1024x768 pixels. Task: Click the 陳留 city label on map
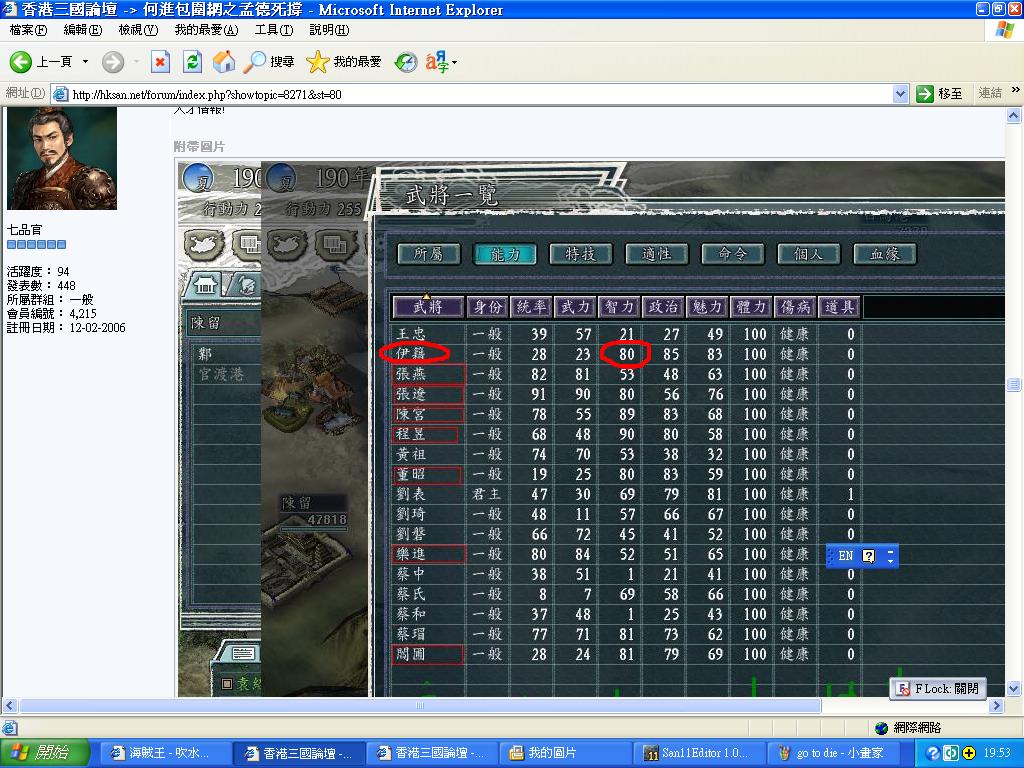312,504
